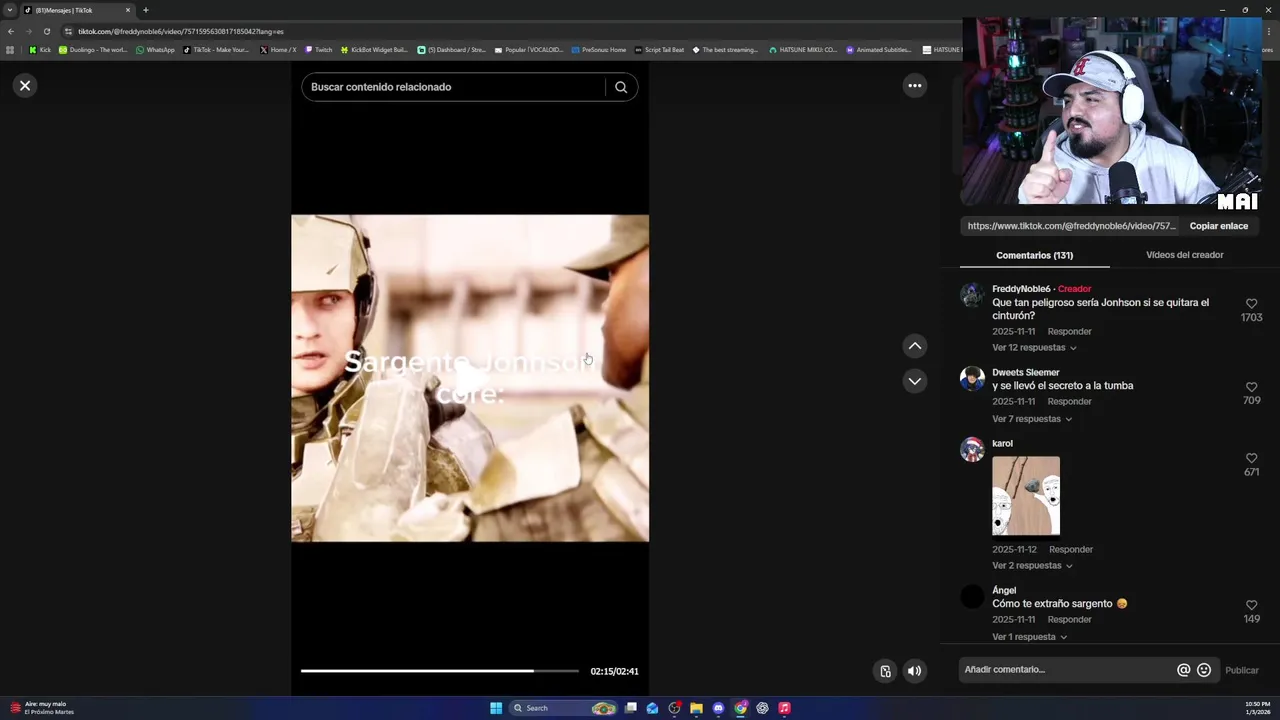Click the browser back arrow

11,31
